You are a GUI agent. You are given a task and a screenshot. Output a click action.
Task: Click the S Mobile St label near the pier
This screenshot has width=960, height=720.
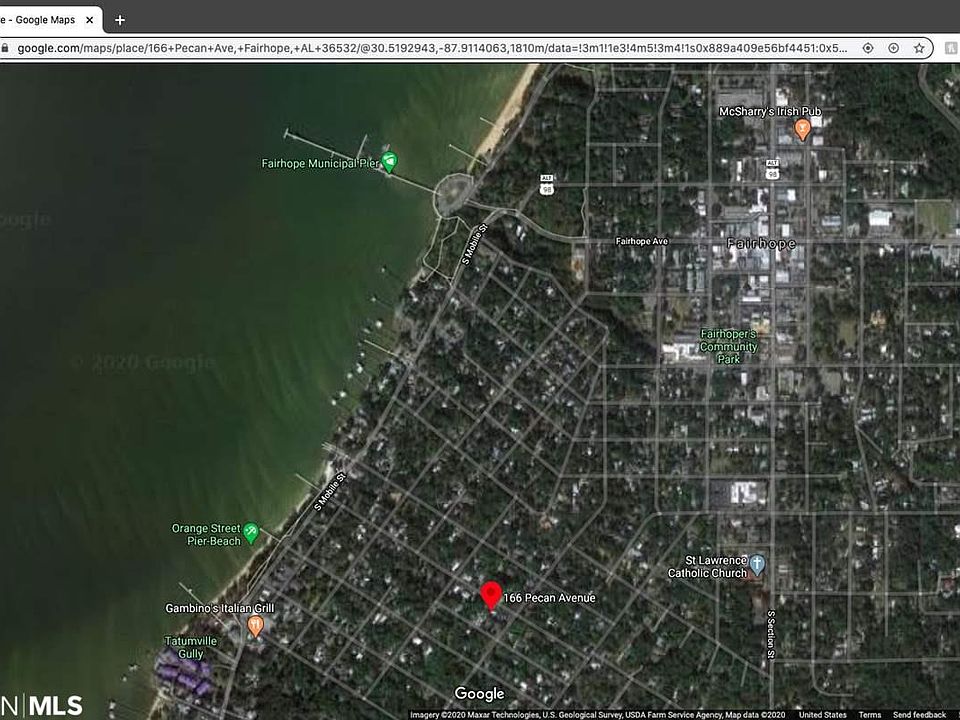coord(474,244)
